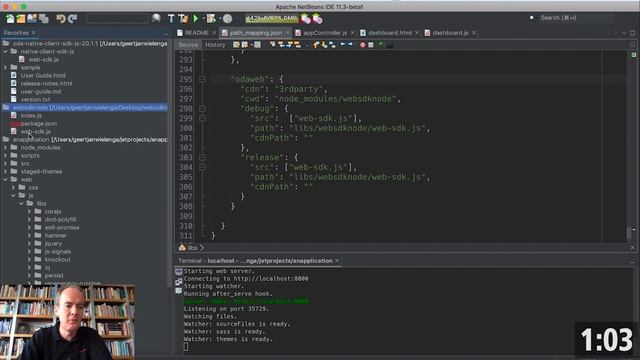Toggle code fold at line 303 "release"
The image size is (640, 360).
(202, 157)
